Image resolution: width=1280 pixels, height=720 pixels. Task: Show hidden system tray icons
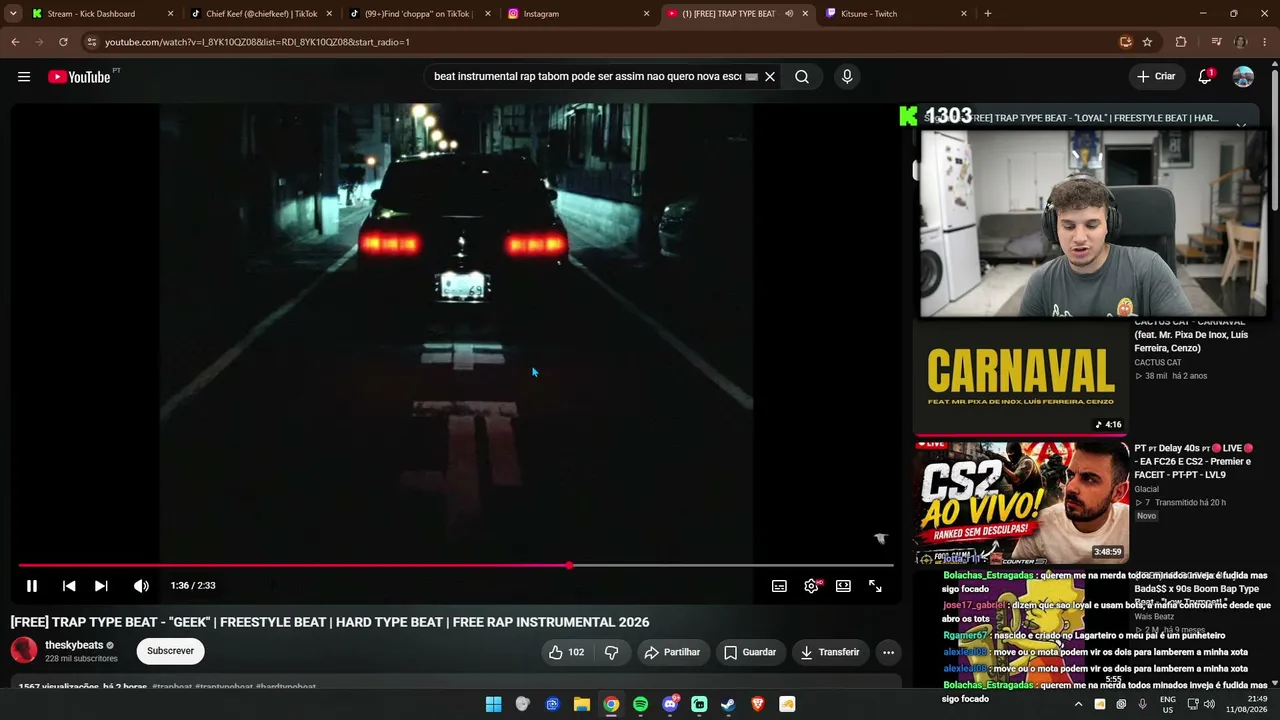[x=1078, y=704]
